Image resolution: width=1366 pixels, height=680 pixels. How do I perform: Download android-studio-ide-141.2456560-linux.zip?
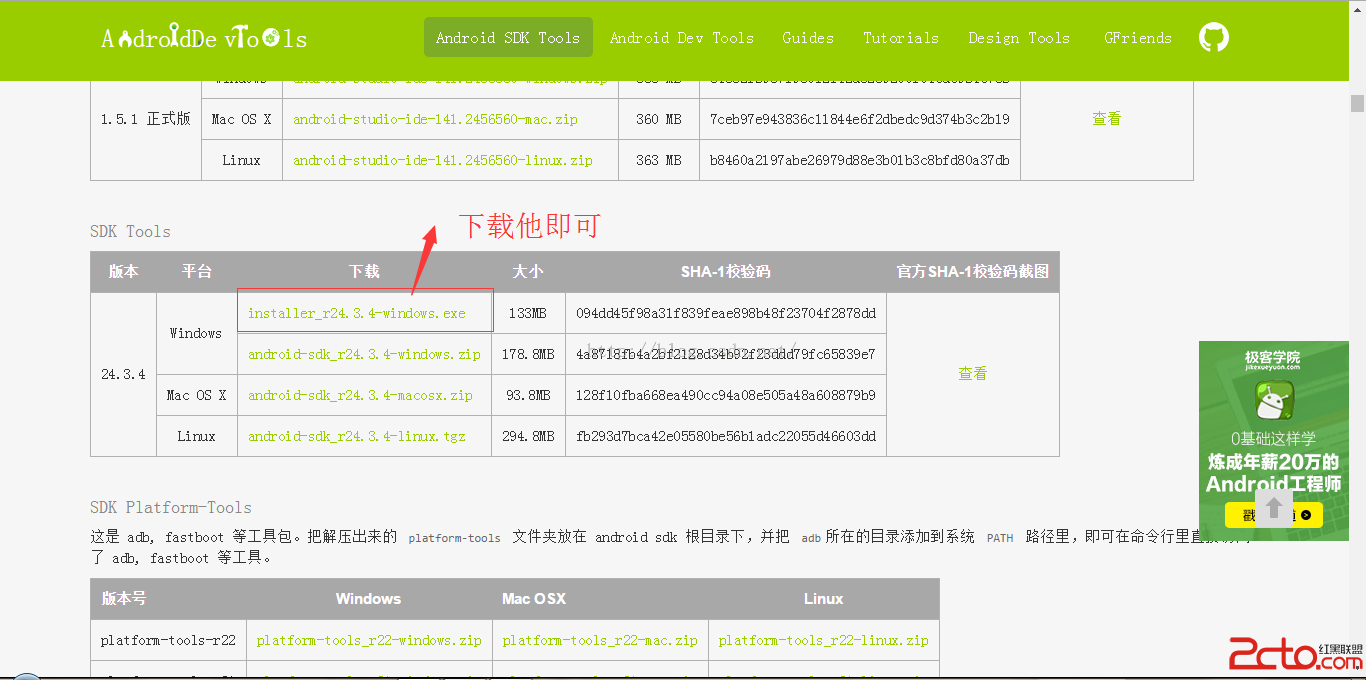pyautogui.click(x=442, y=160)
